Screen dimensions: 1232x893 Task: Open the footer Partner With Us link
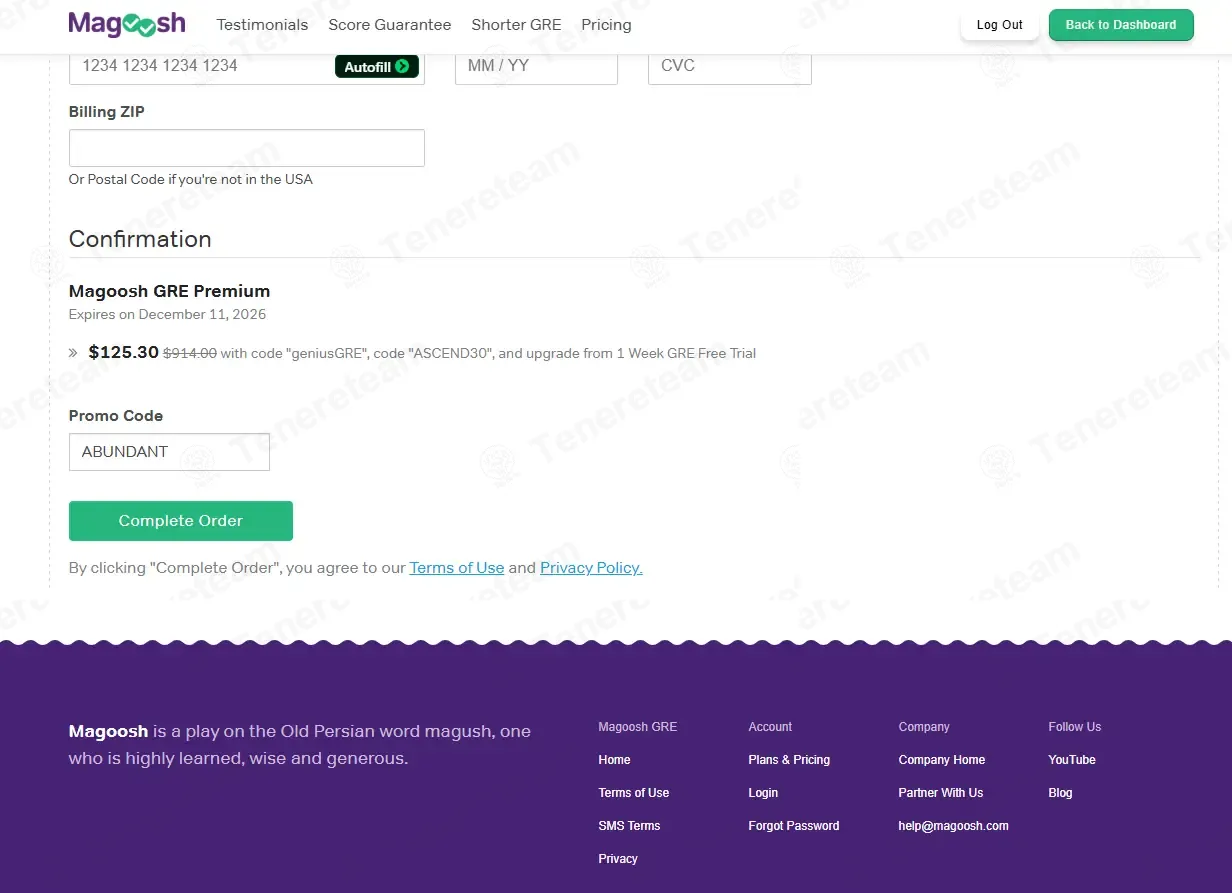[x=941, y=793]
